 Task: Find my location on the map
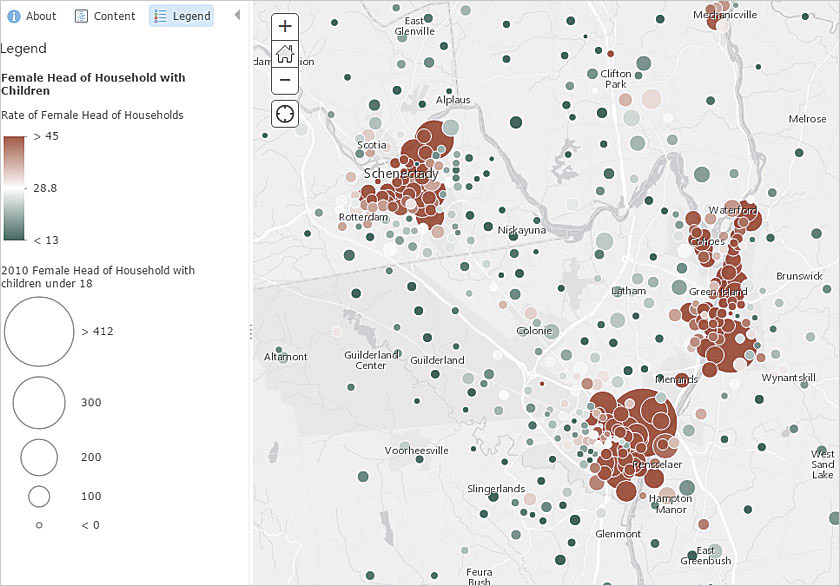285,113
